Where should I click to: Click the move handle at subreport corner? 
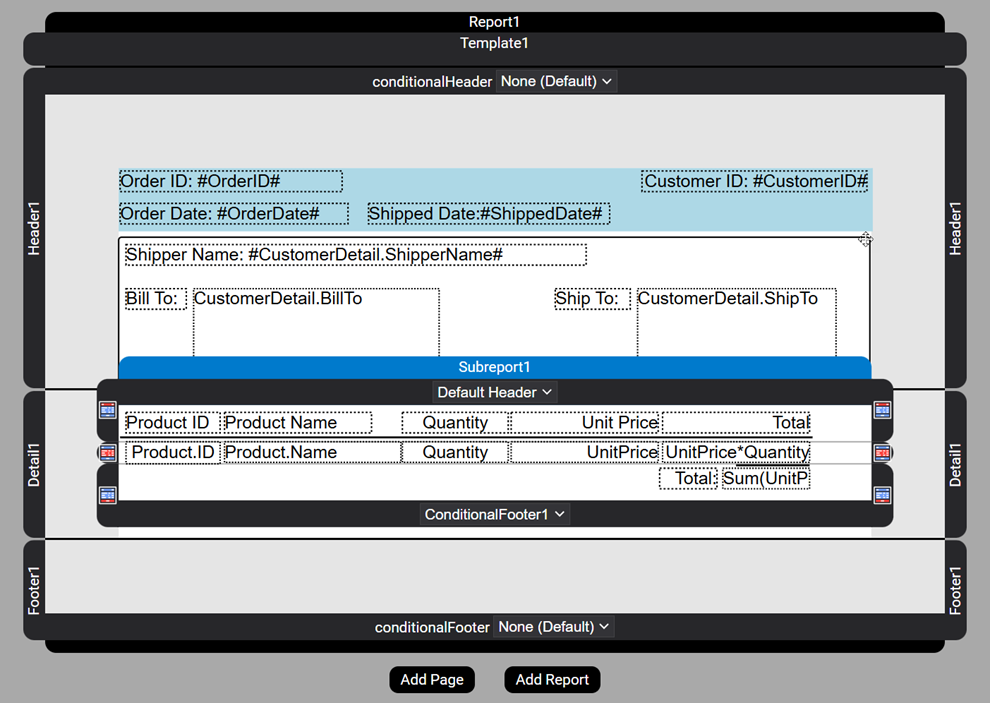click(865, 239)
